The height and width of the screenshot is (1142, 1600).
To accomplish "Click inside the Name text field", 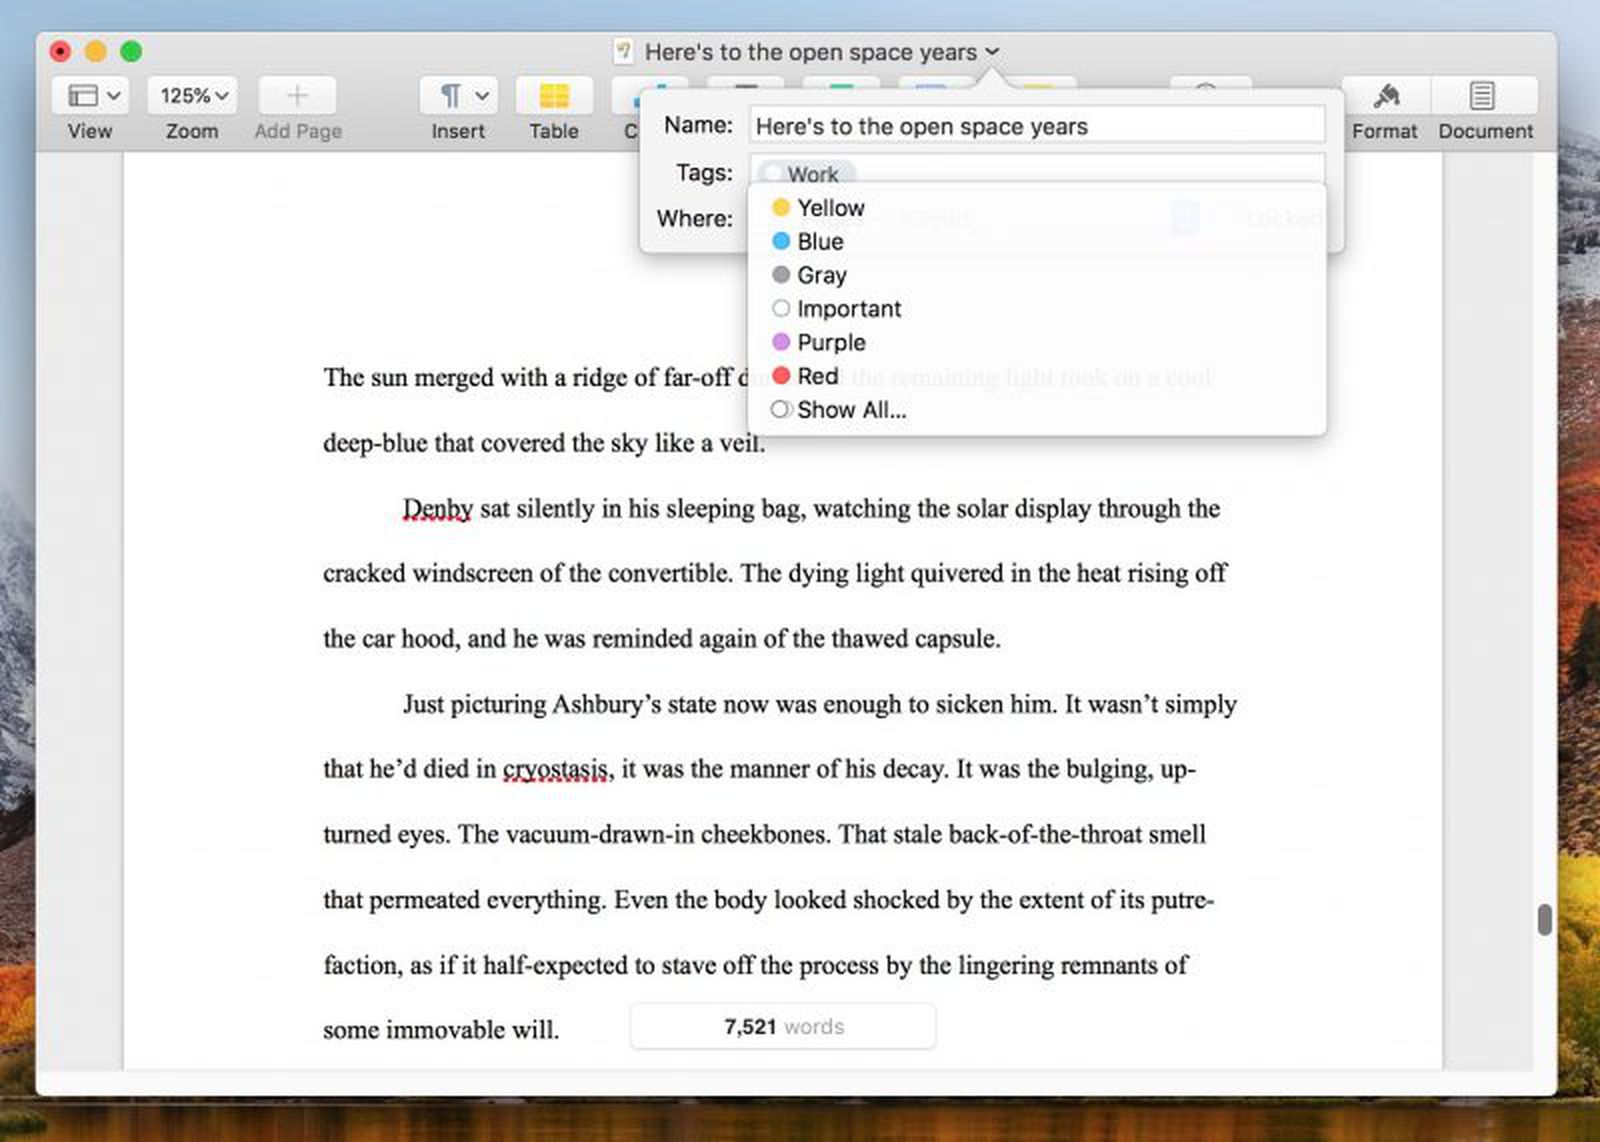I will coord(1035,126).
